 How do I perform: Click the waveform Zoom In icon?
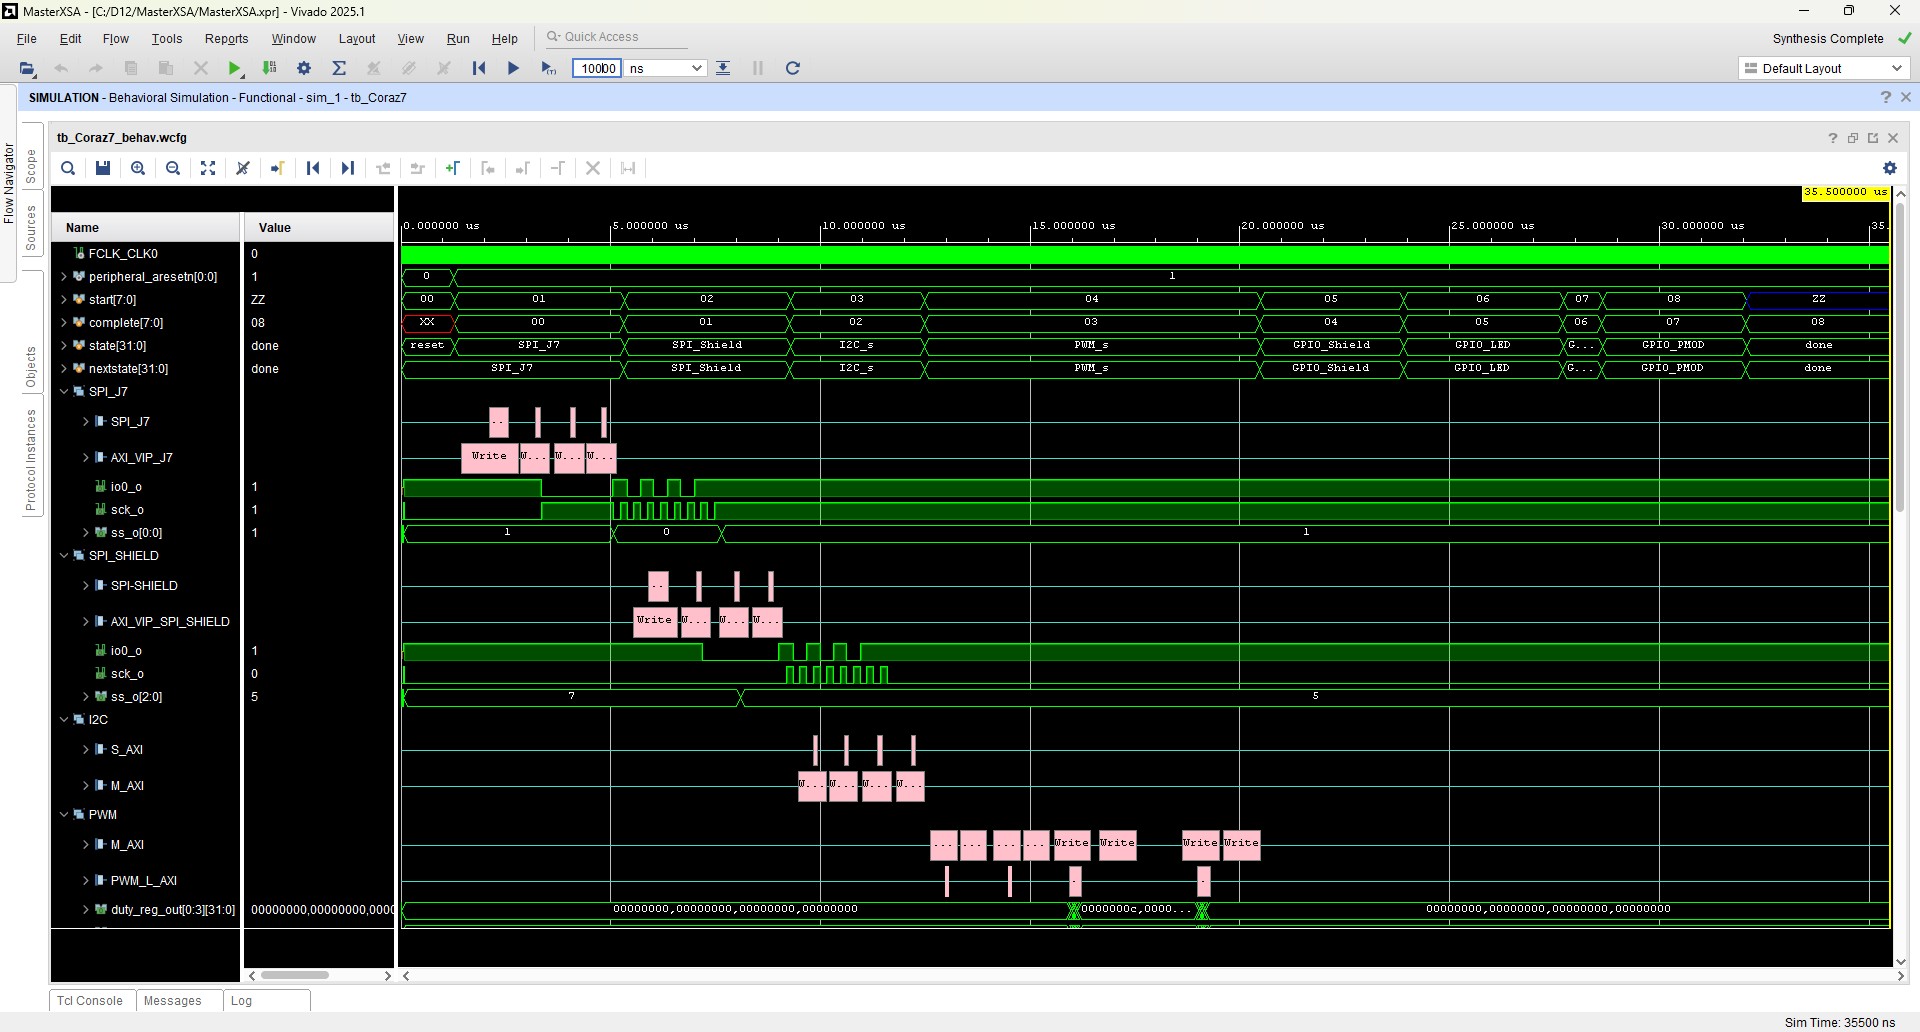138,168
